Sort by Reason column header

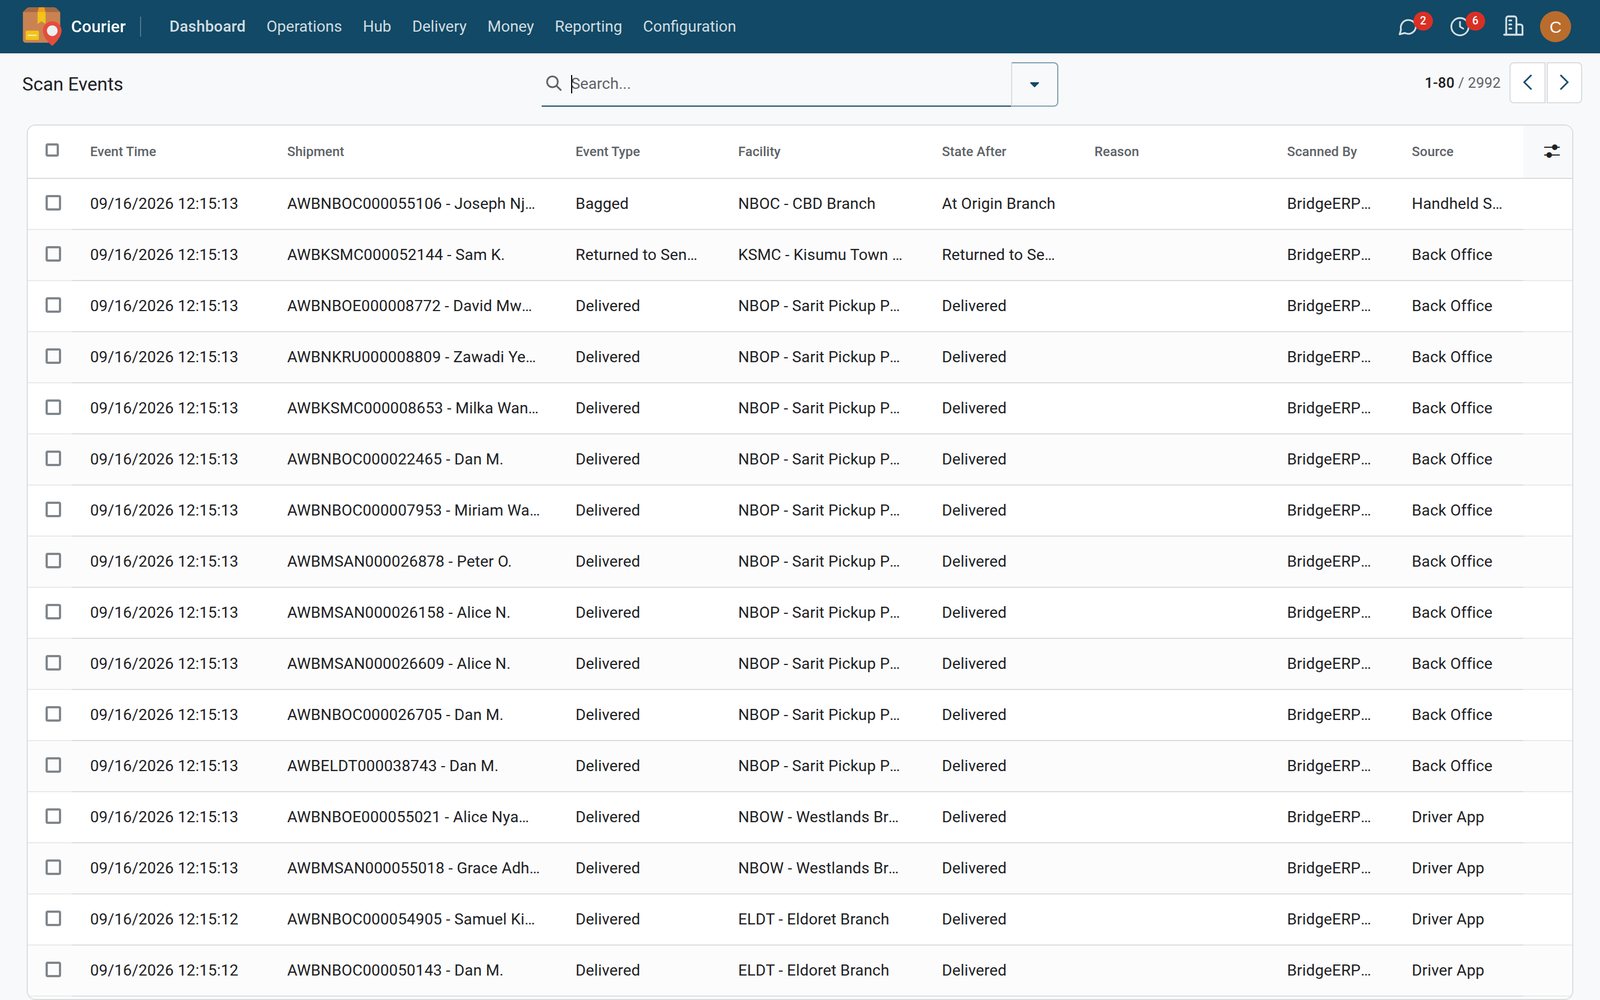1116,151
